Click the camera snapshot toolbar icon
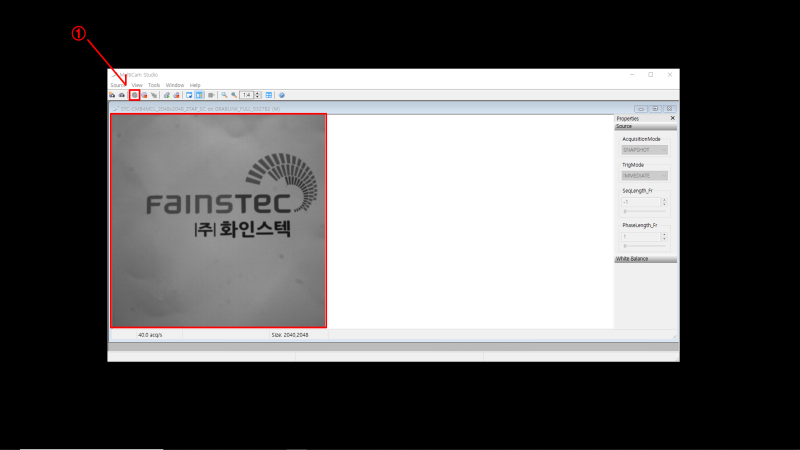 point(121,95)
